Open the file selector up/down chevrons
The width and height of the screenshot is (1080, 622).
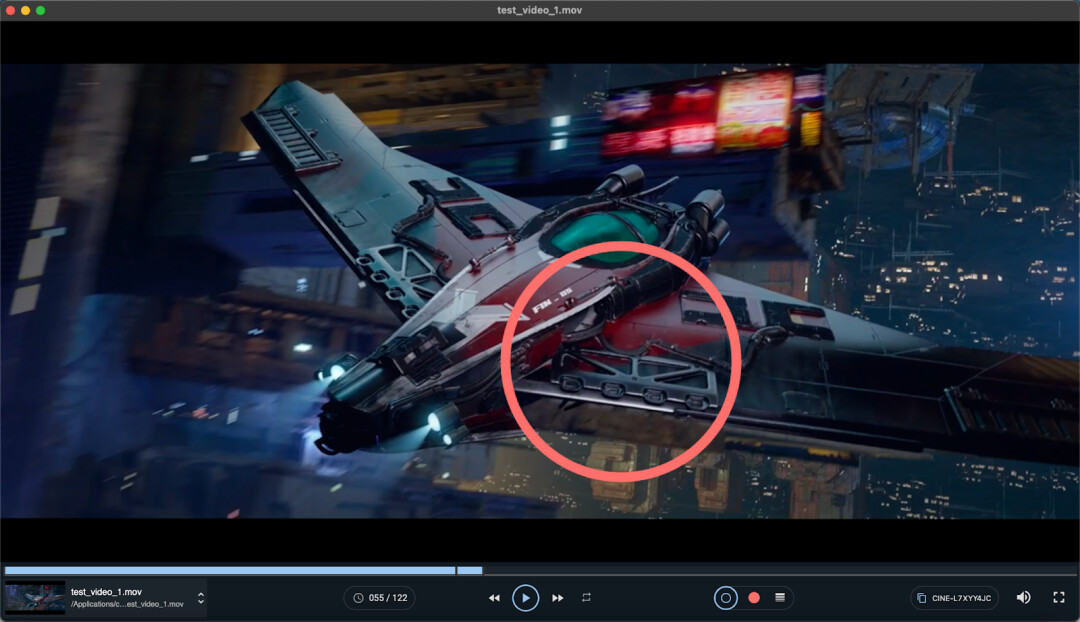pyautogui.click(x=200, y=598)
